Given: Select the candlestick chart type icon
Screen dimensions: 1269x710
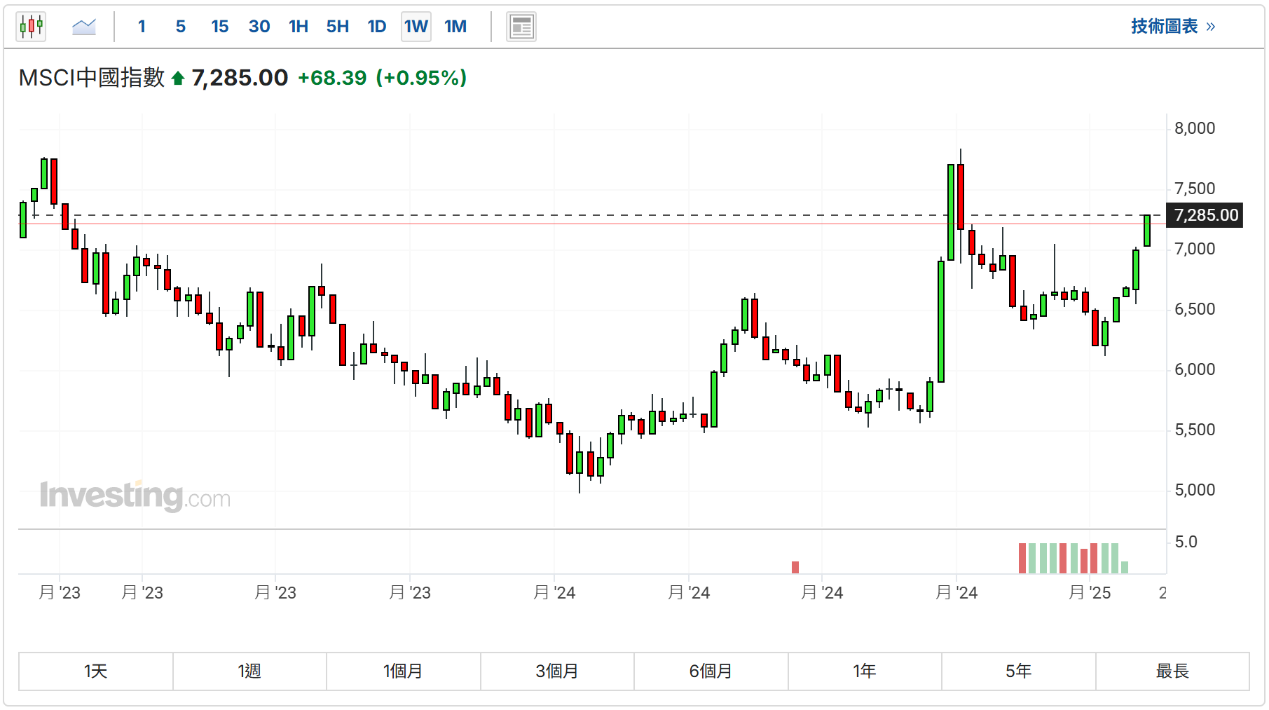Looking at the screenshot, I should coord(32,27).
